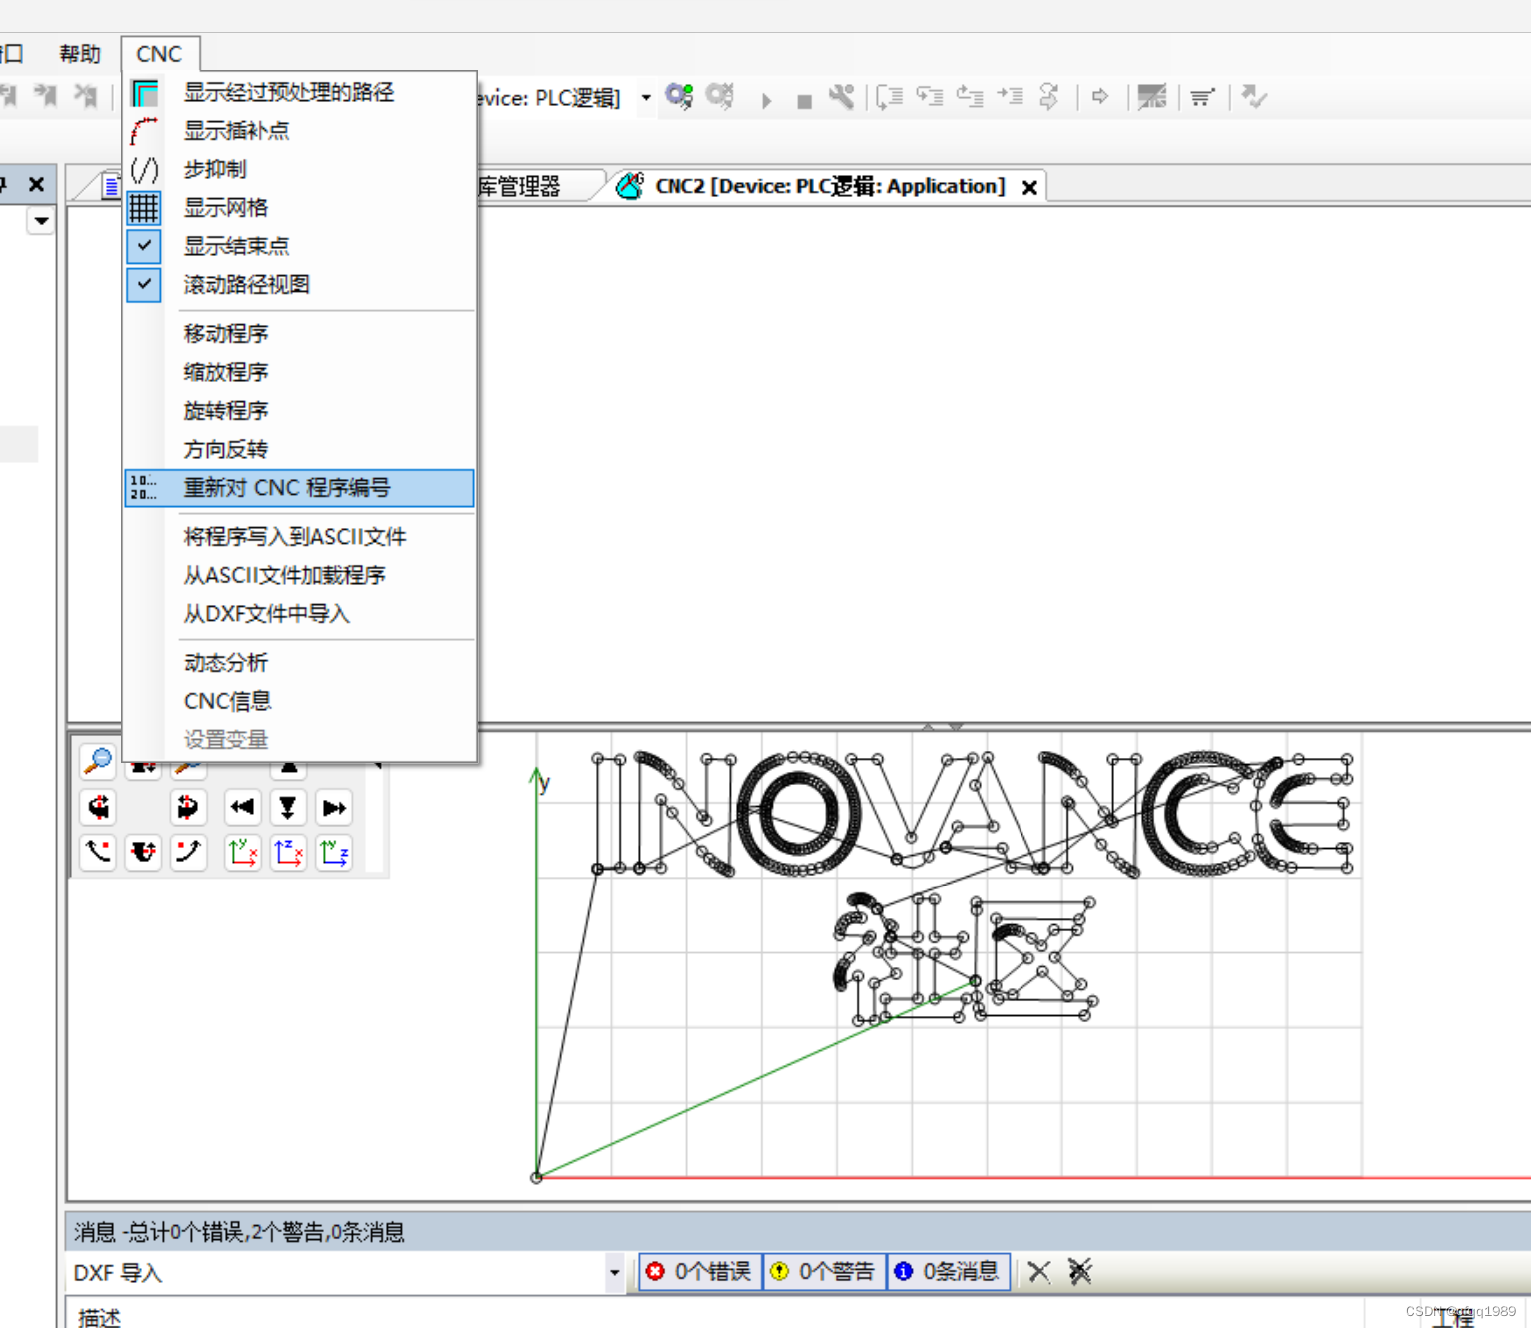Click the right arrow show statement icon
Viewport: 1531px width, 1328px height.
click(1100, 97)
